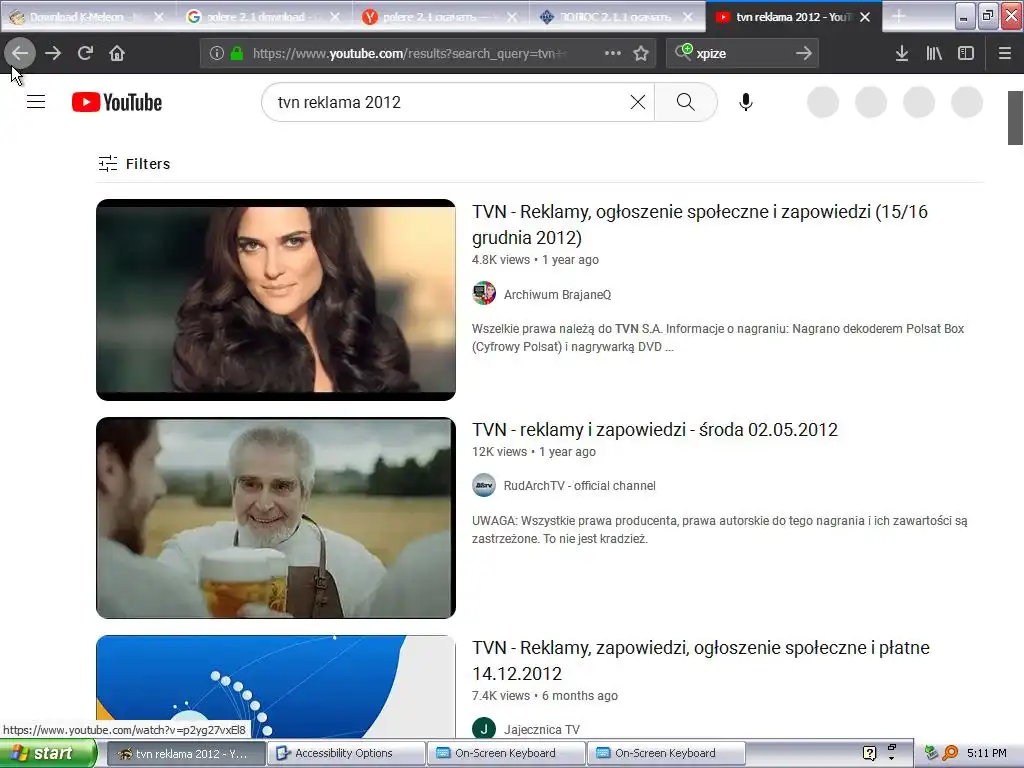Click the '12K views • 1 year ago' text
This screenshot has height=768, width=1024.
click(534, 451)
